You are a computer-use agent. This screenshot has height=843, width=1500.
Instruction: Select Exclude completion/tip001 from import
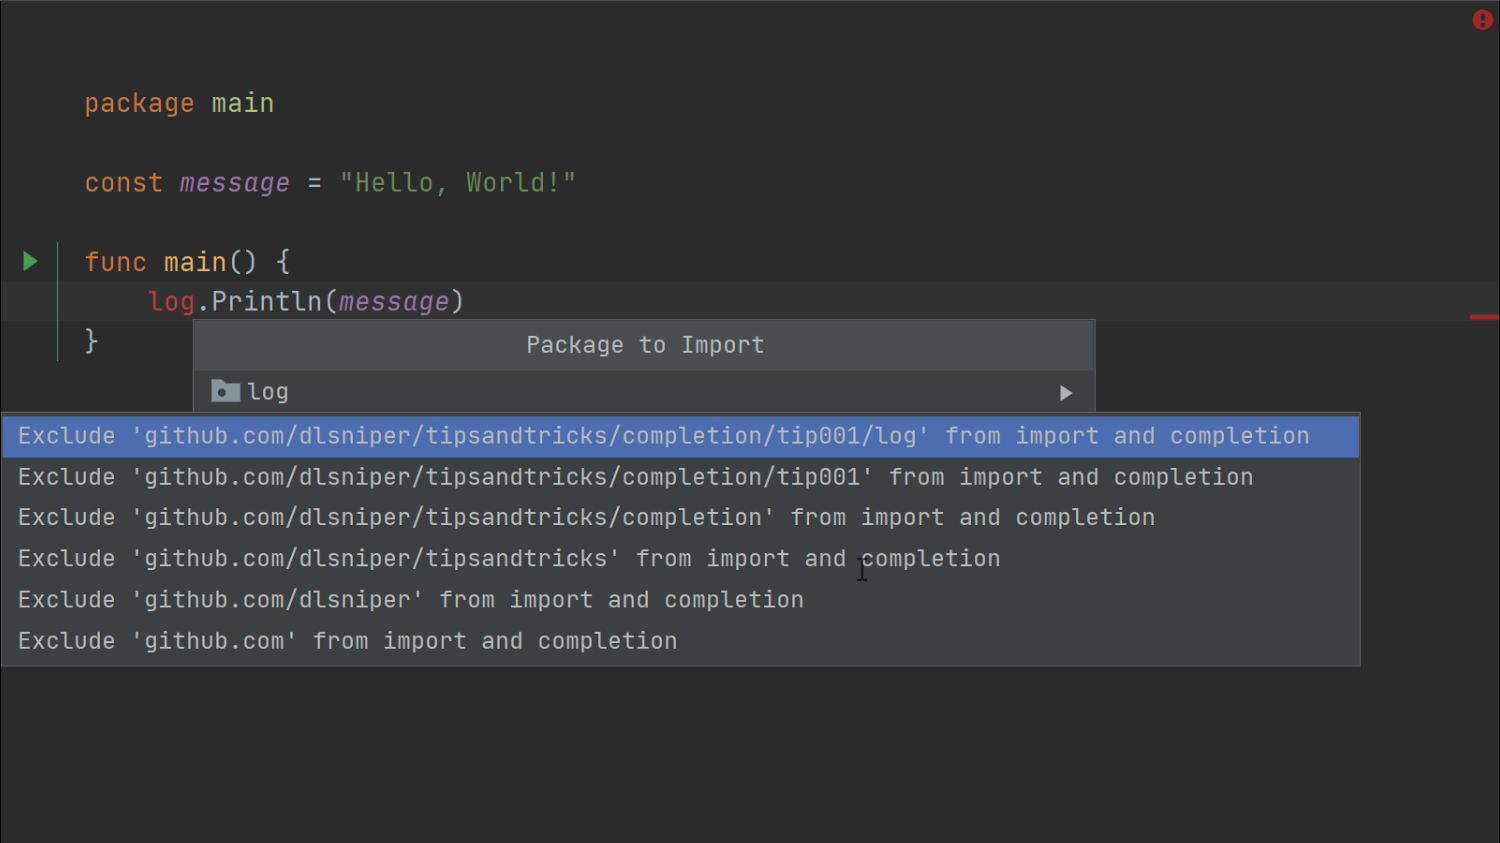(x=680, y=478)
